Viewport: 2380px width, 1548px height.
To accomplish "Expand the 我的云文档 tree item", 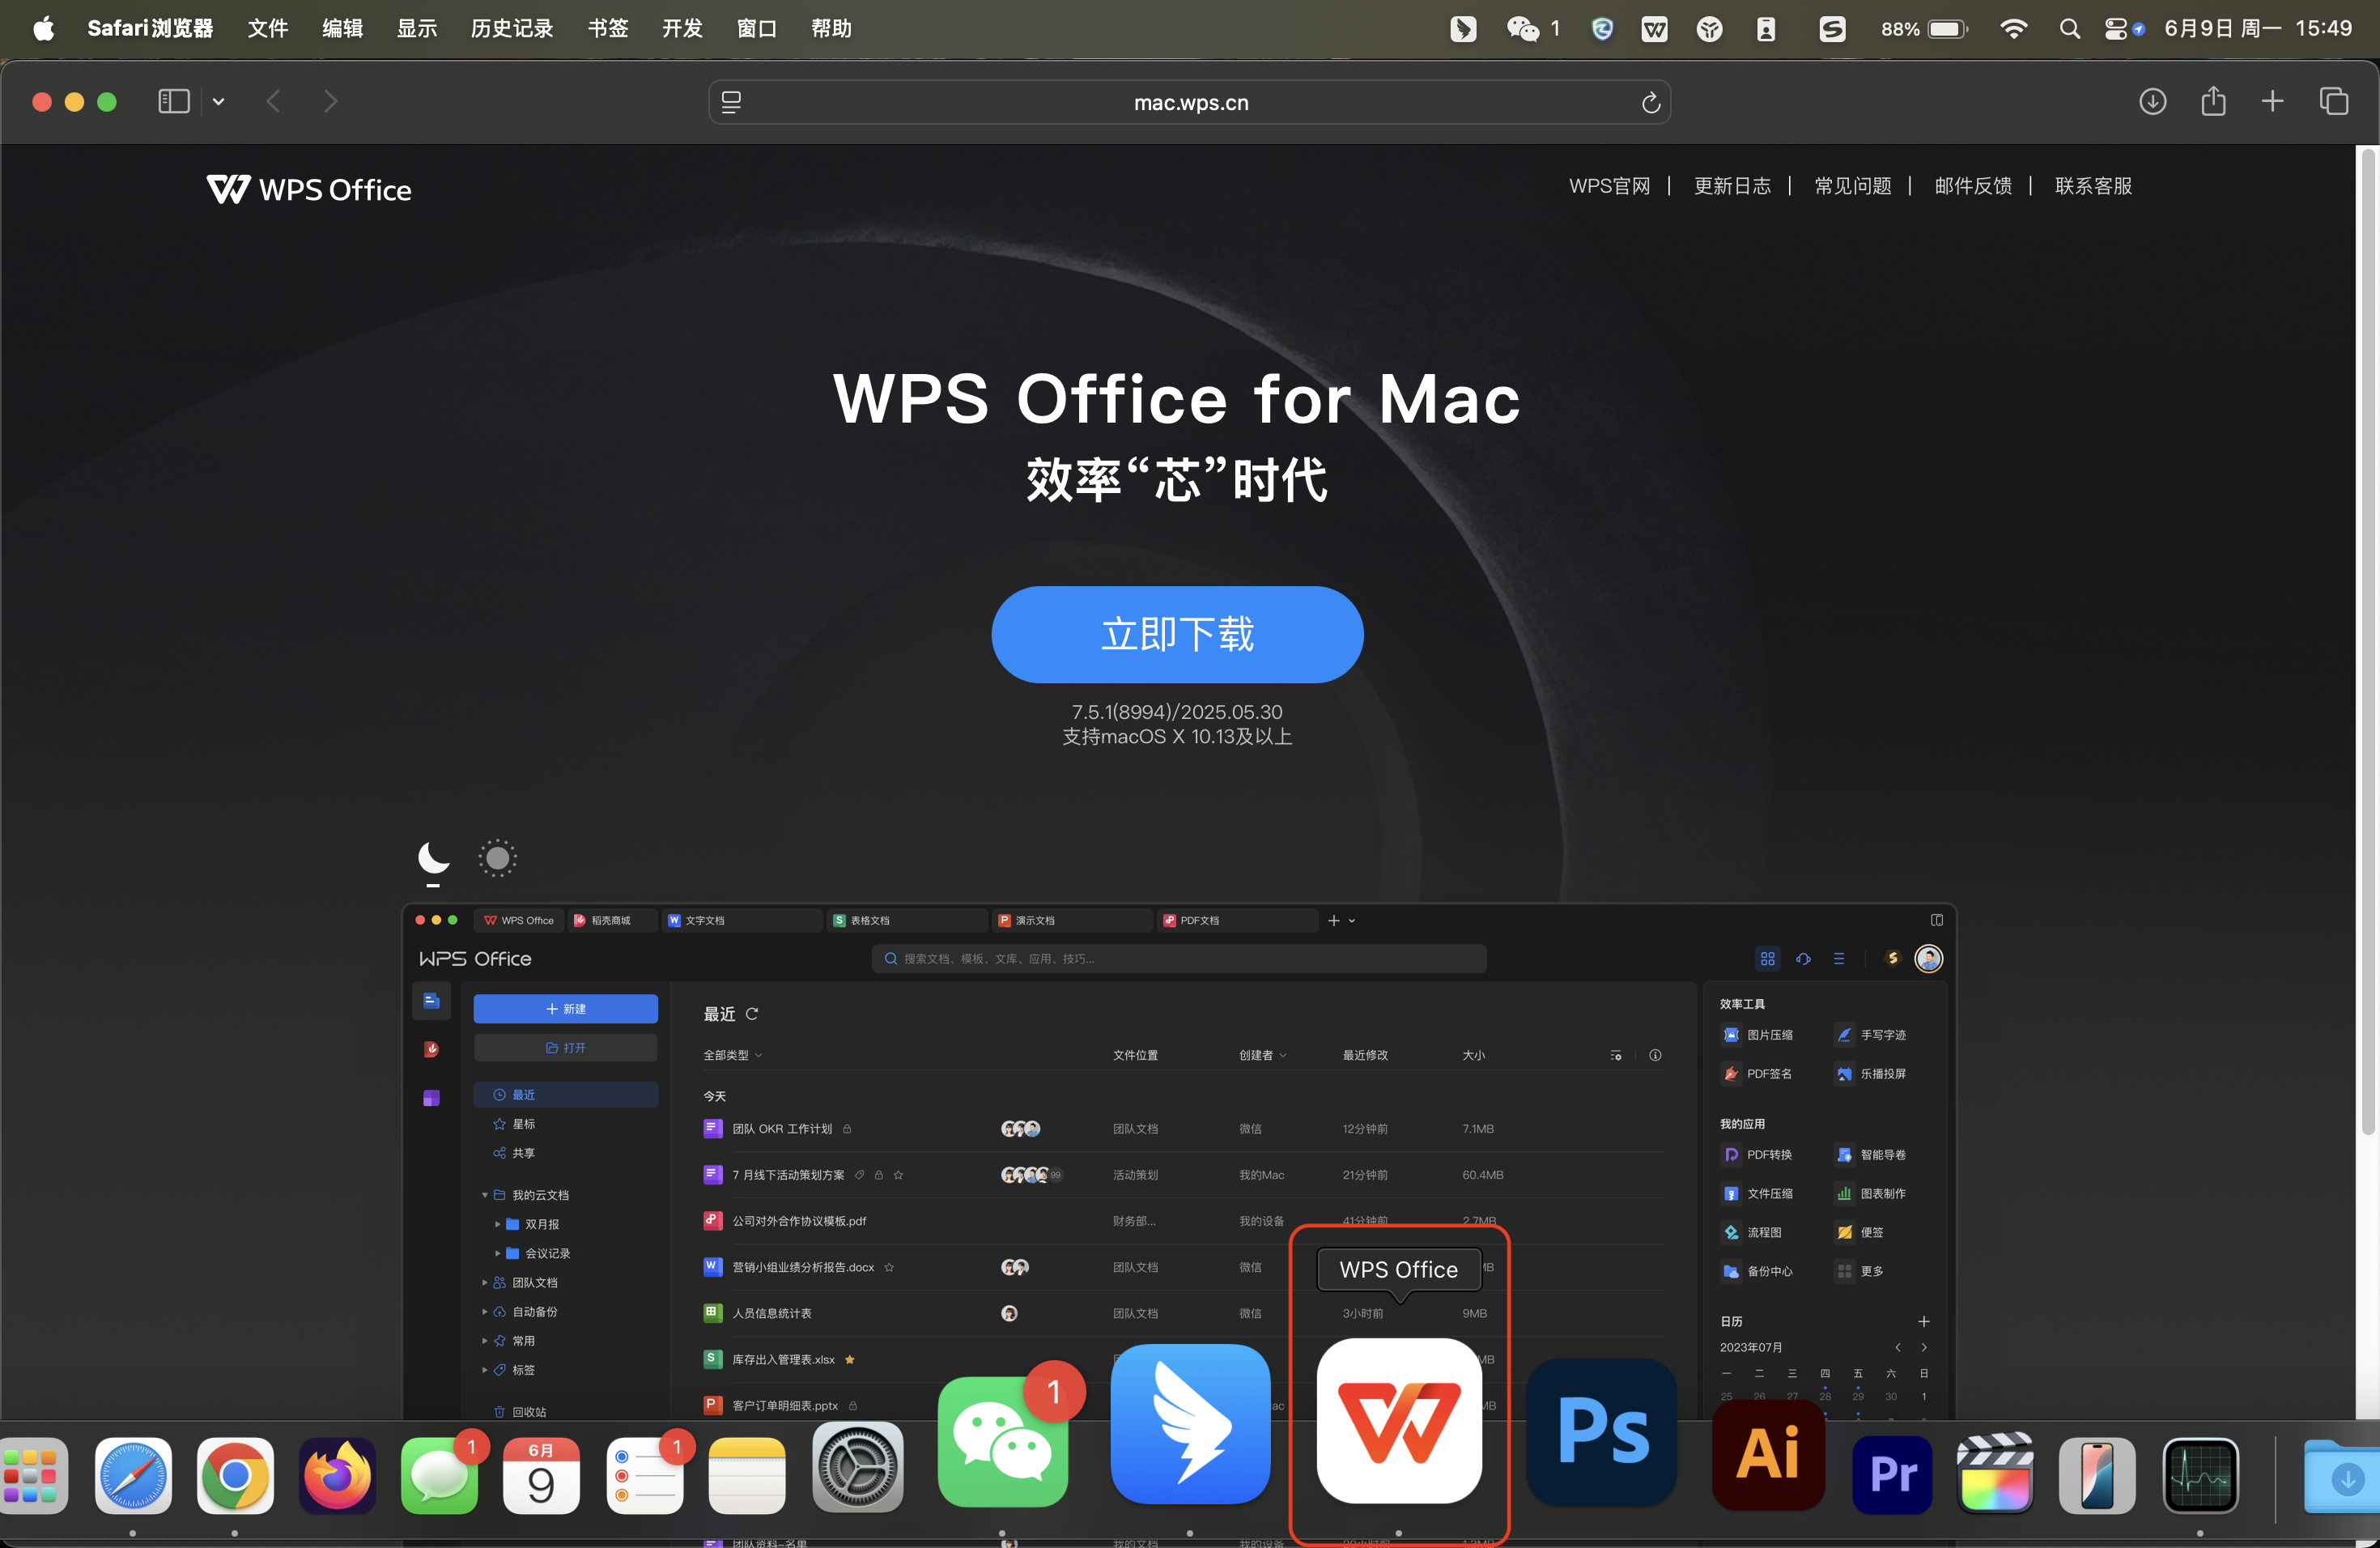I will (485, 1194).
